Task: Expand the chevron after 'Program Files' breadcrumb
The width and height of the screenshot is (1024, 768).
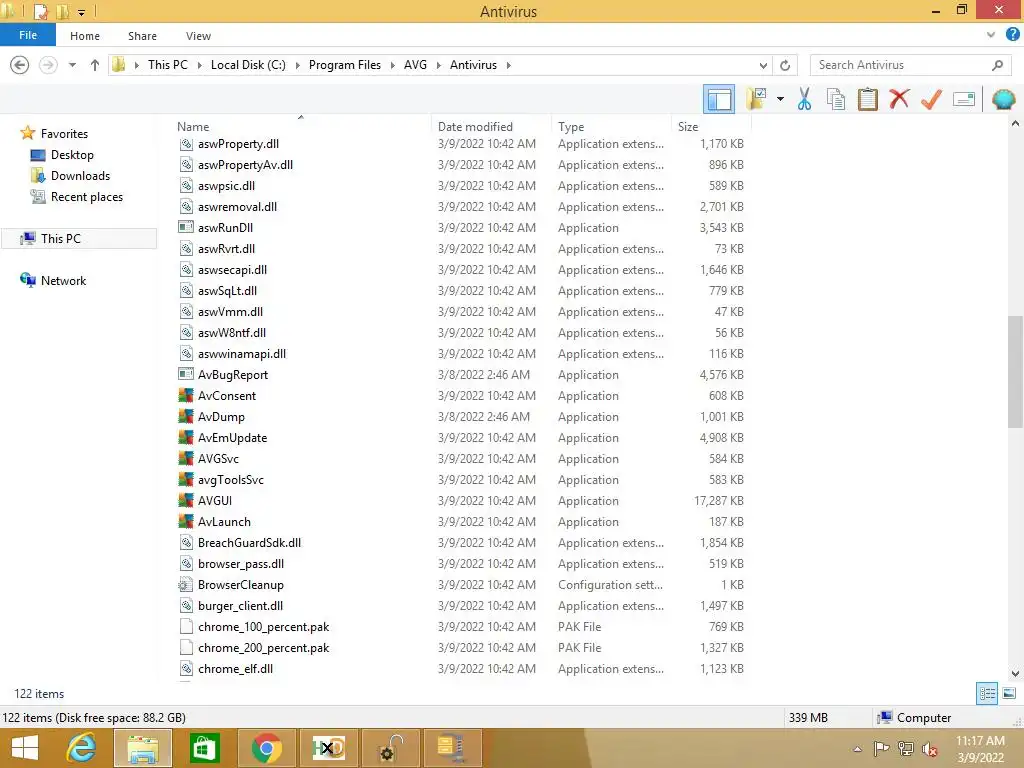Action: 392,65
